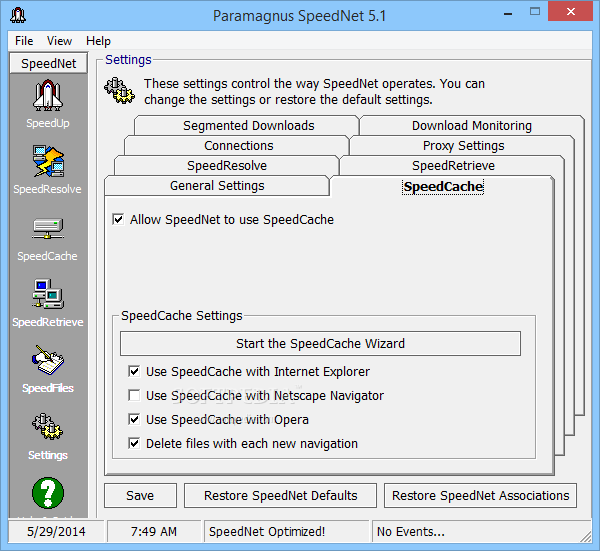The height and width of the screenshot is (551, 600).
Task: Click the green help question mark icon
Action: tap(48, 493)
